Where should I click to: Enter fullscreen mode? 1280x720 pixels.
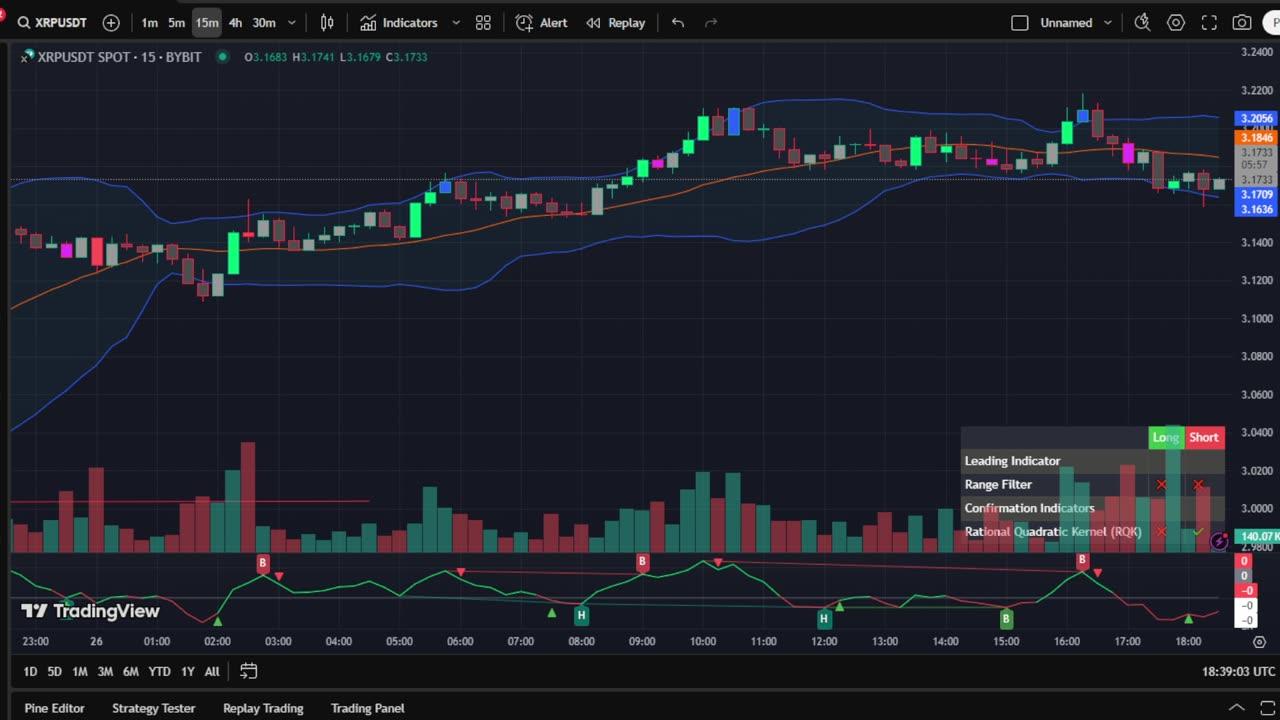(1209, 22)
